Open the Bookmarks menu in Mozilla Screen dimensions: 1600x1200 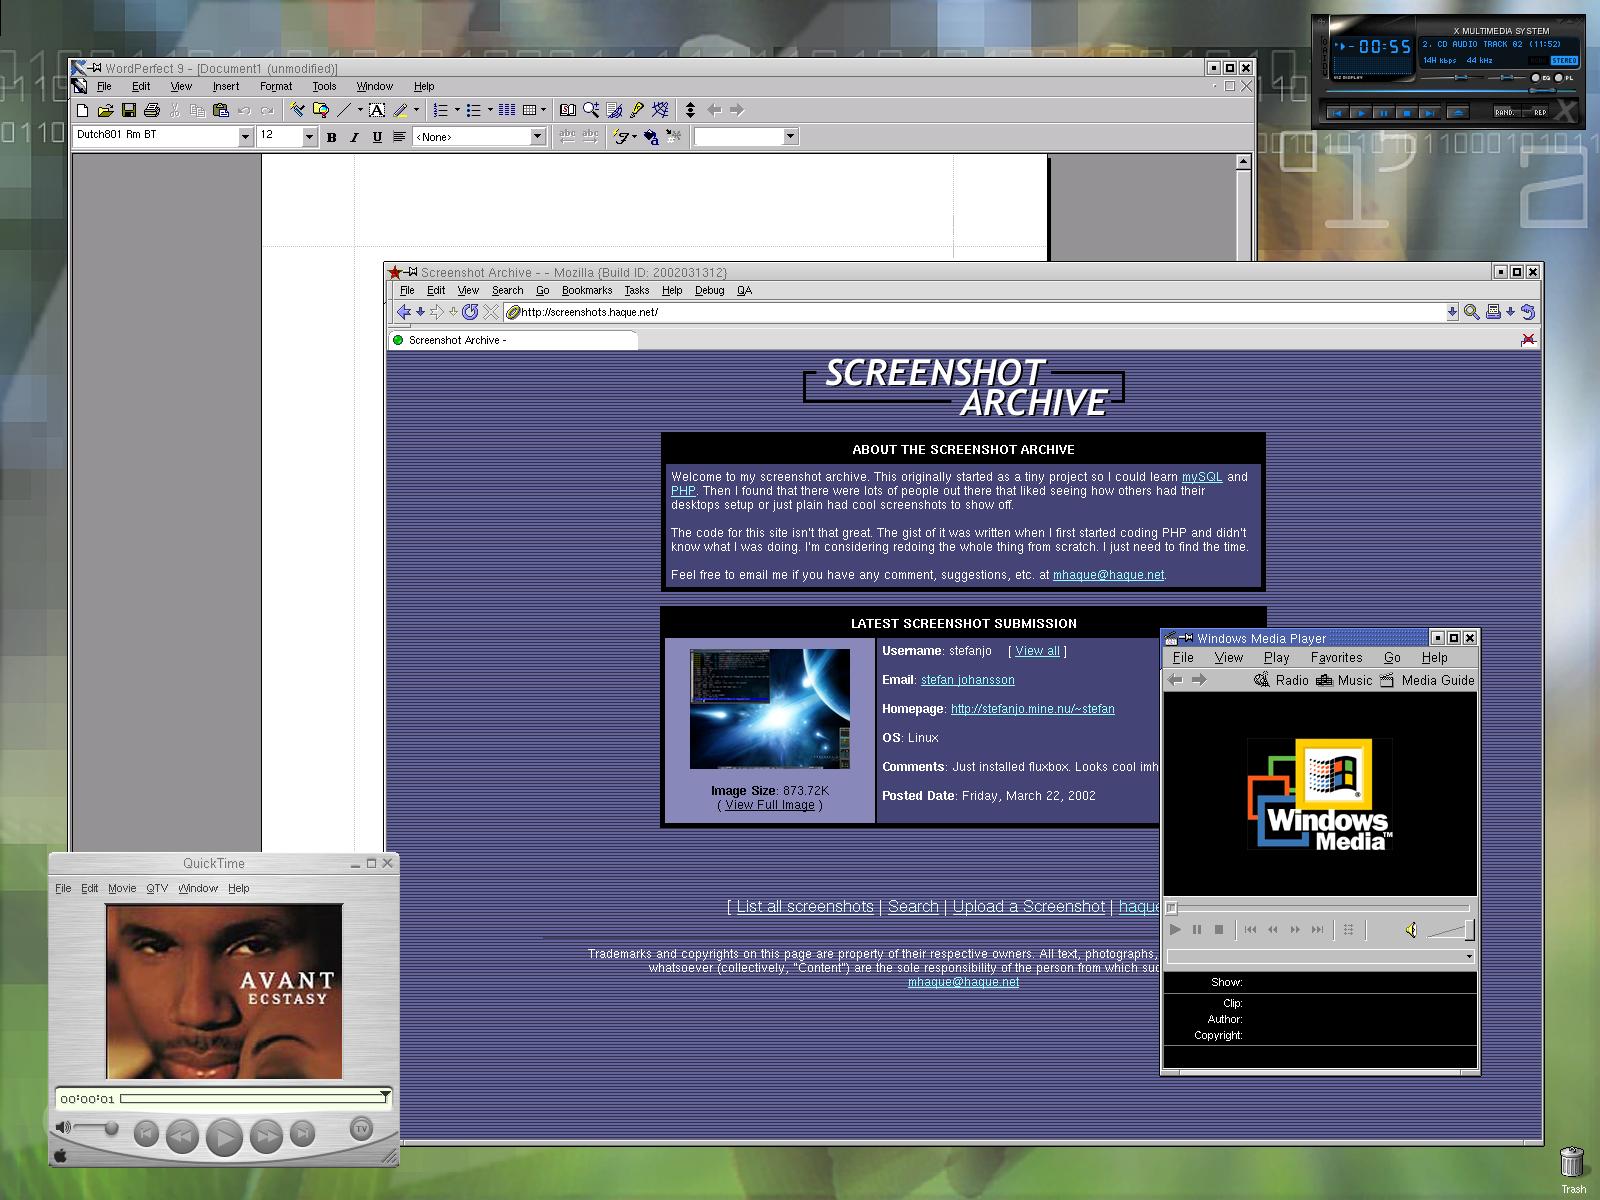(587, 291)
